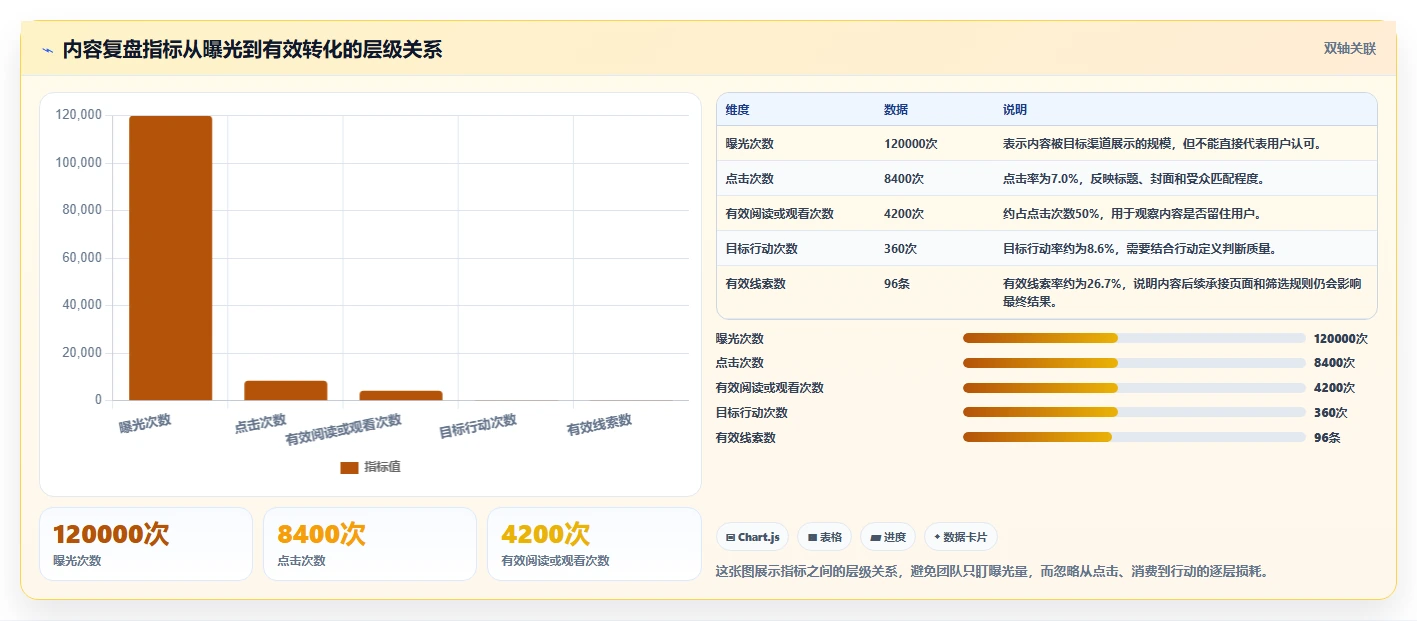This screenshot has width=1417, height=621.
Task: Select table cell 360次
Action: tap(901, 249)
